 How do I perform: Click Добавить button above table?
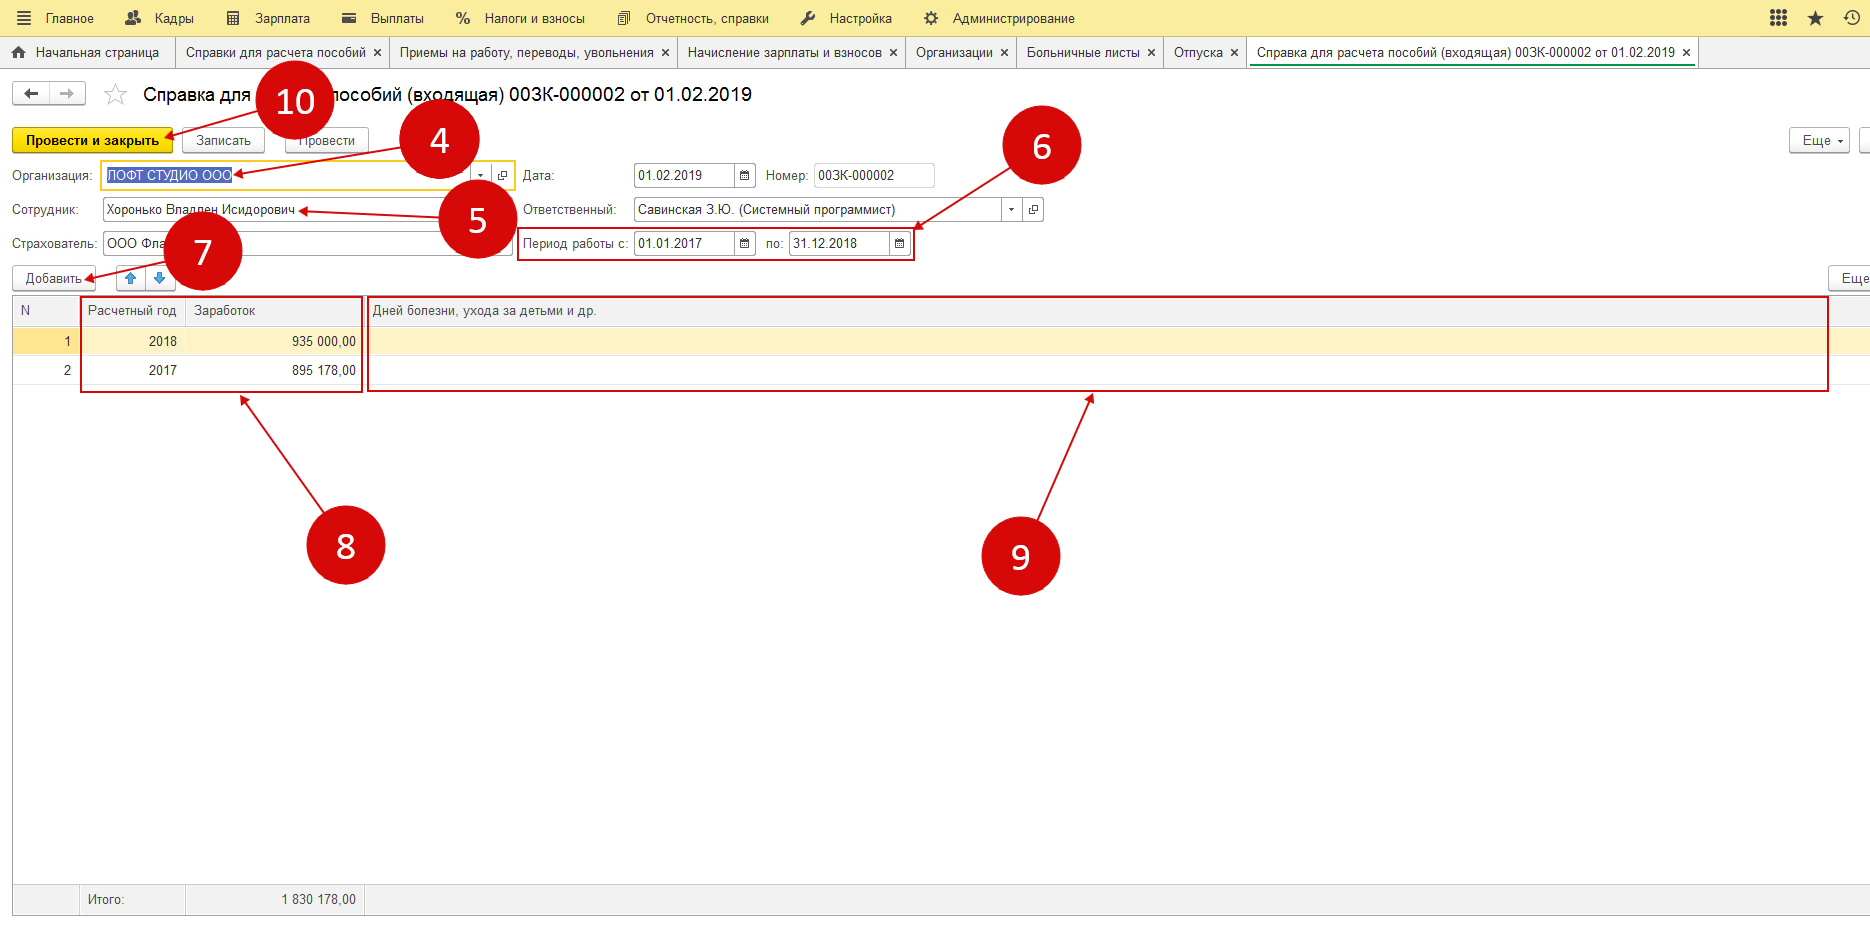point(54,279)
